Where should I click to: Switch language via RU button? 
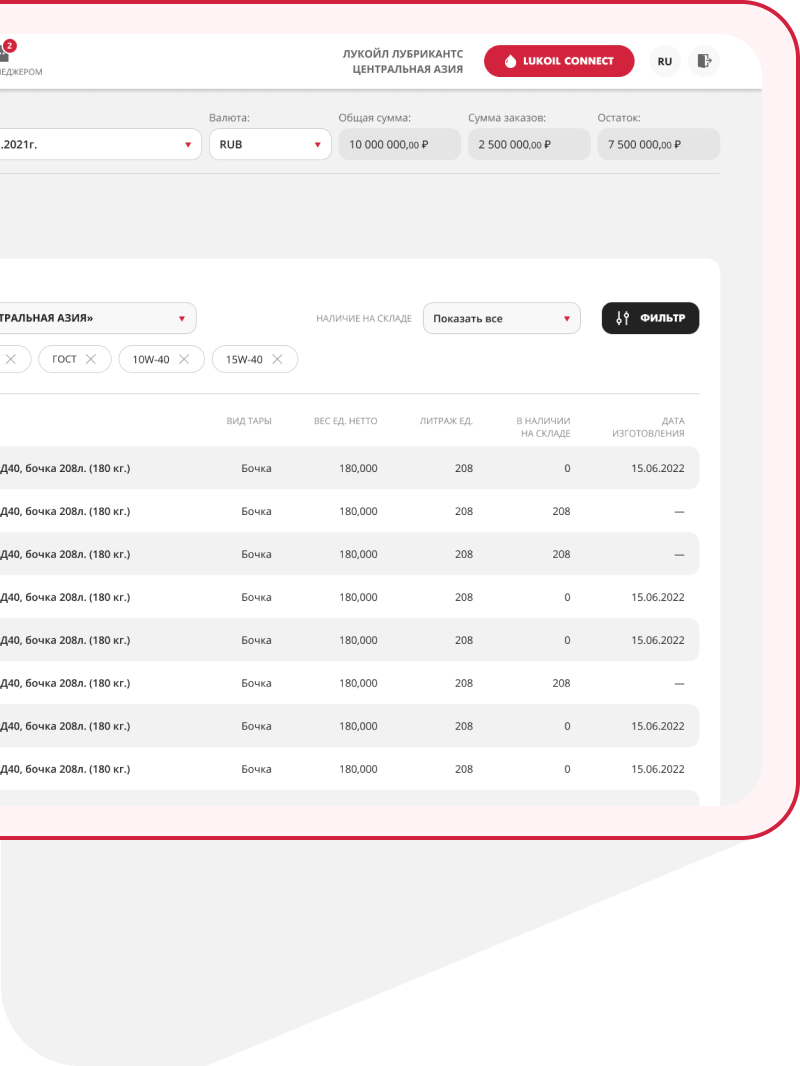(x=664, y=61)
